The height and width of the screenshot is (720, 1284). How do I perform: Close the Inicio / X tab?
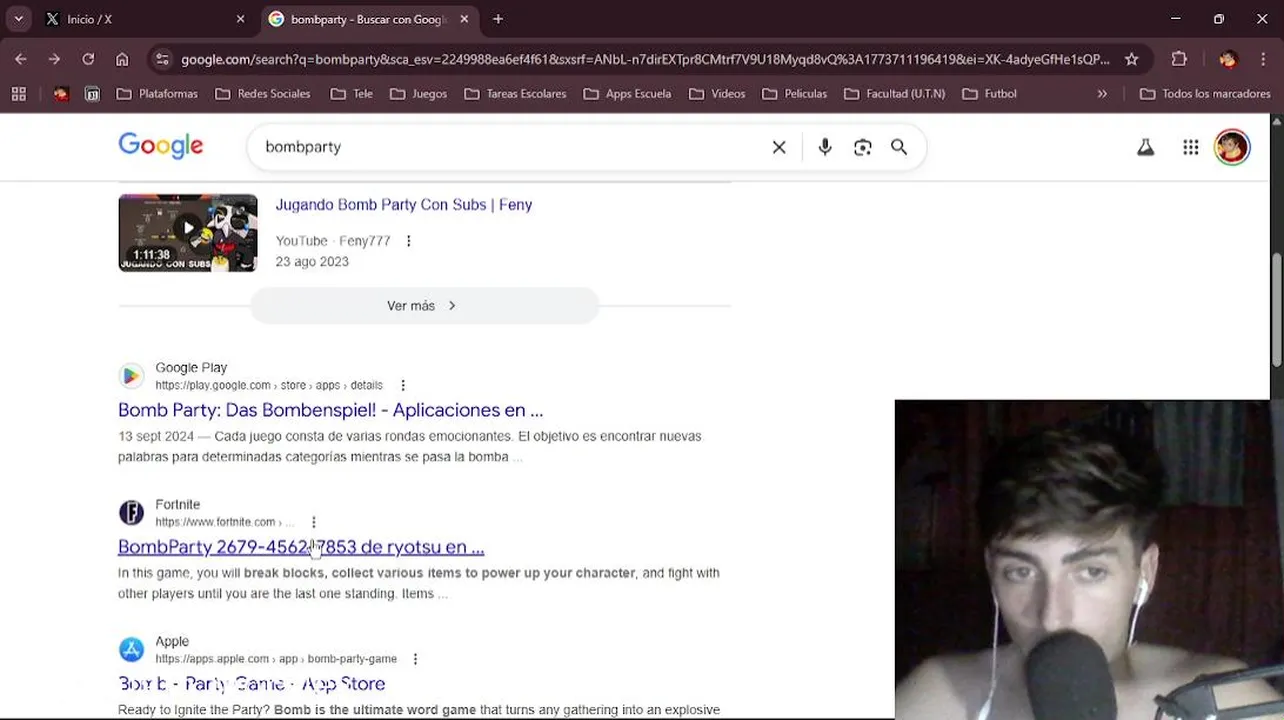[240, 19]
